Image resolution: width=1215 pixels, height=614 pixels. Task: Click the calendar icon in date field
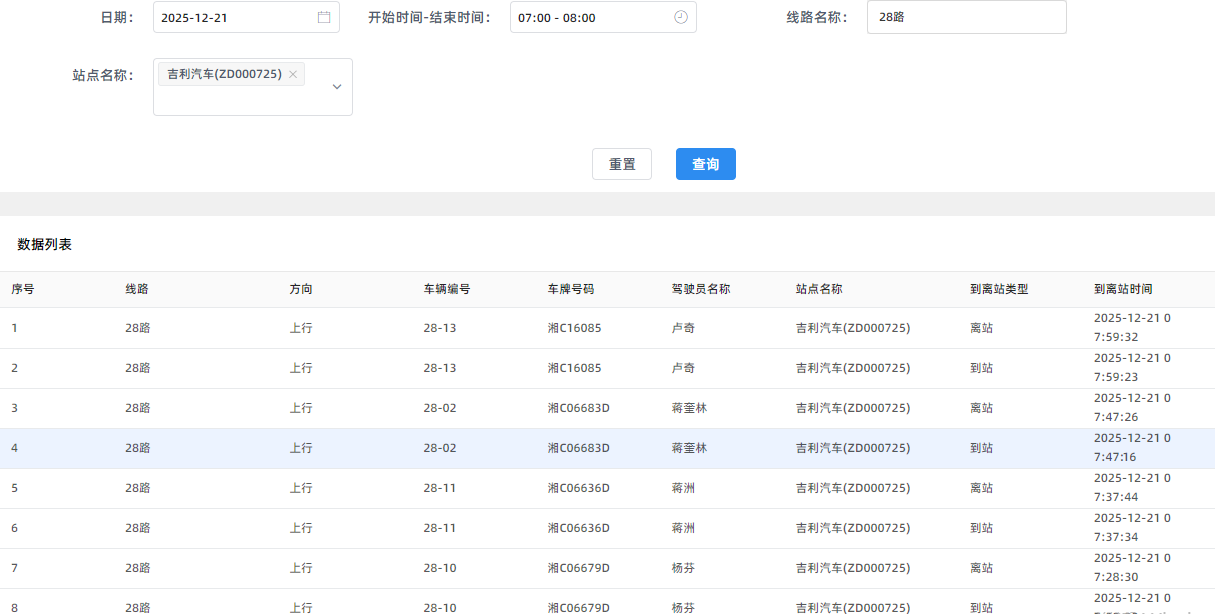click(x=324, y=18)
